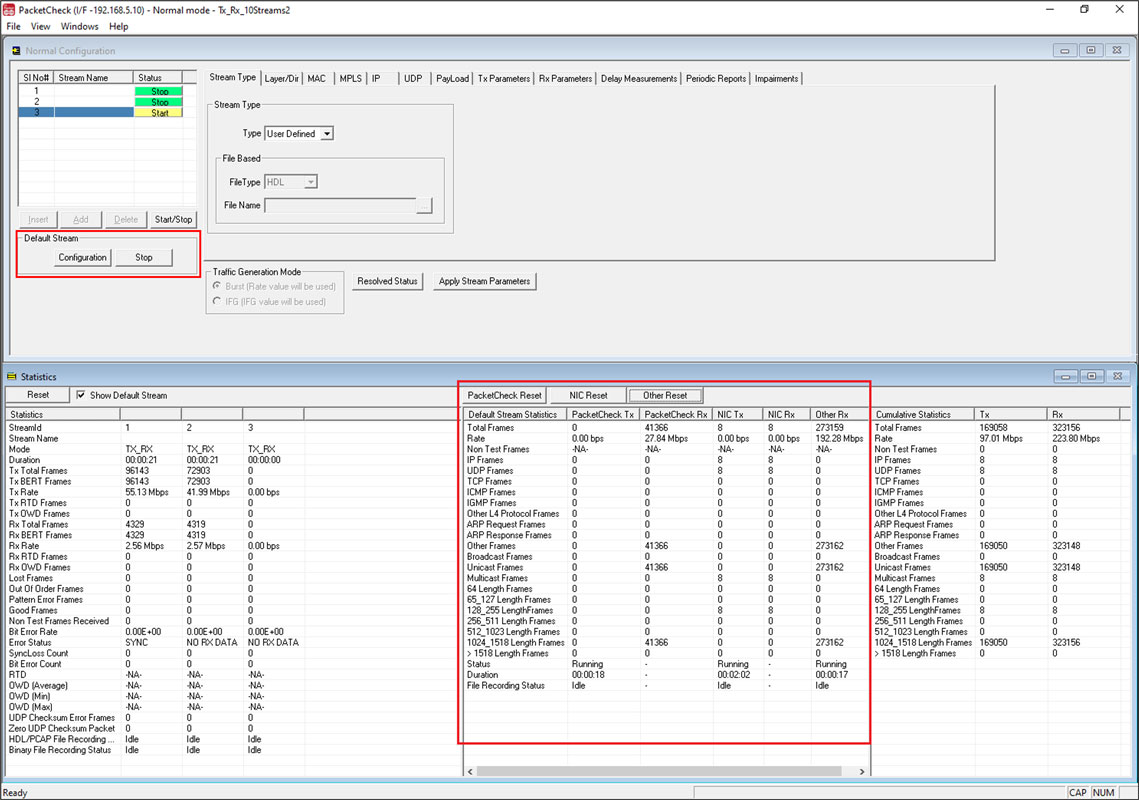Open the File menu
The image size is (1139, 800).
point(13,27)
